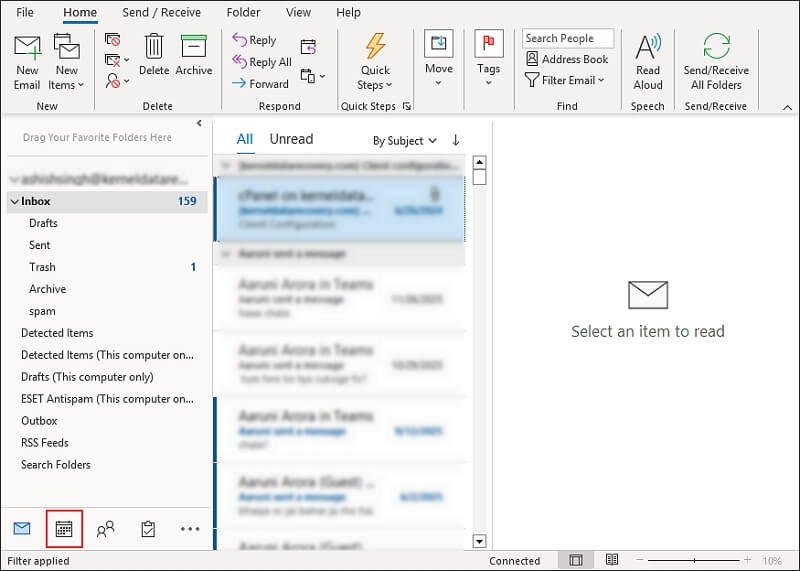
Task: Open the People contacts view icon
Action: (105, 530)
